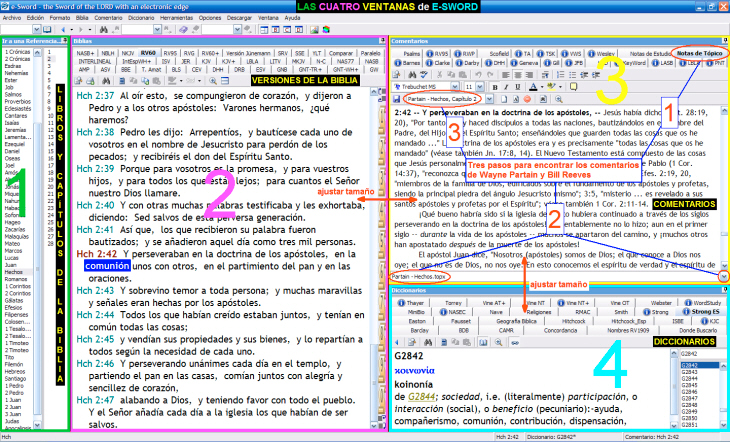
Task: Open the Herramientas menu
Action: 176,18
